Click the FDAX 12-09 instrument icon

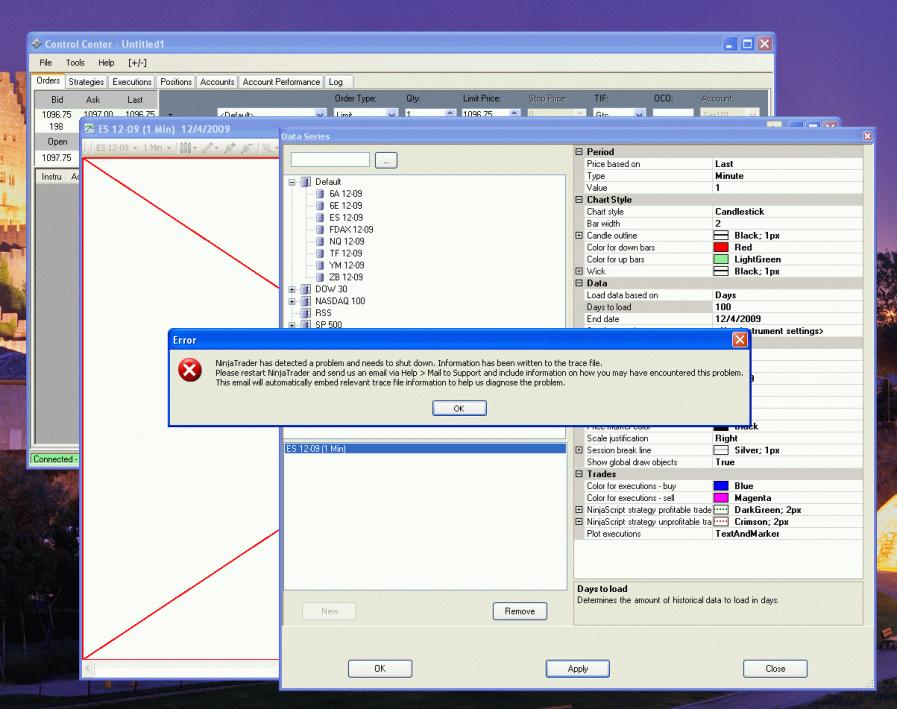(x=320, y=229)
